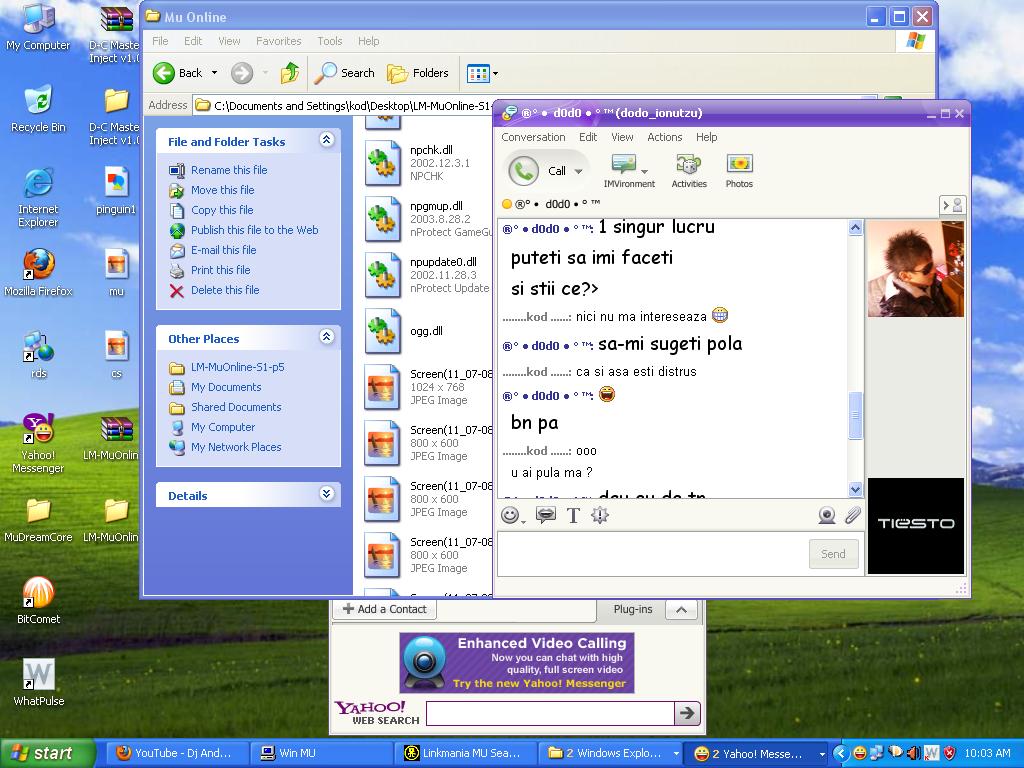Open the Views dropdown arrow
Screen dimensions: 1024x768
(x=495, y=73)
